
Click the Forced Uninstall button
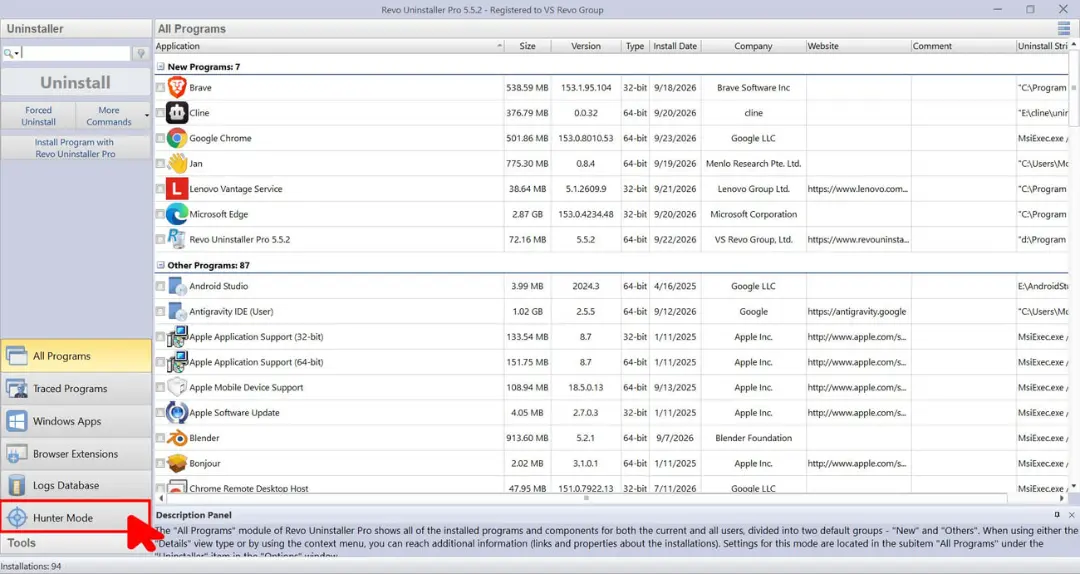[x=39, y=116]
